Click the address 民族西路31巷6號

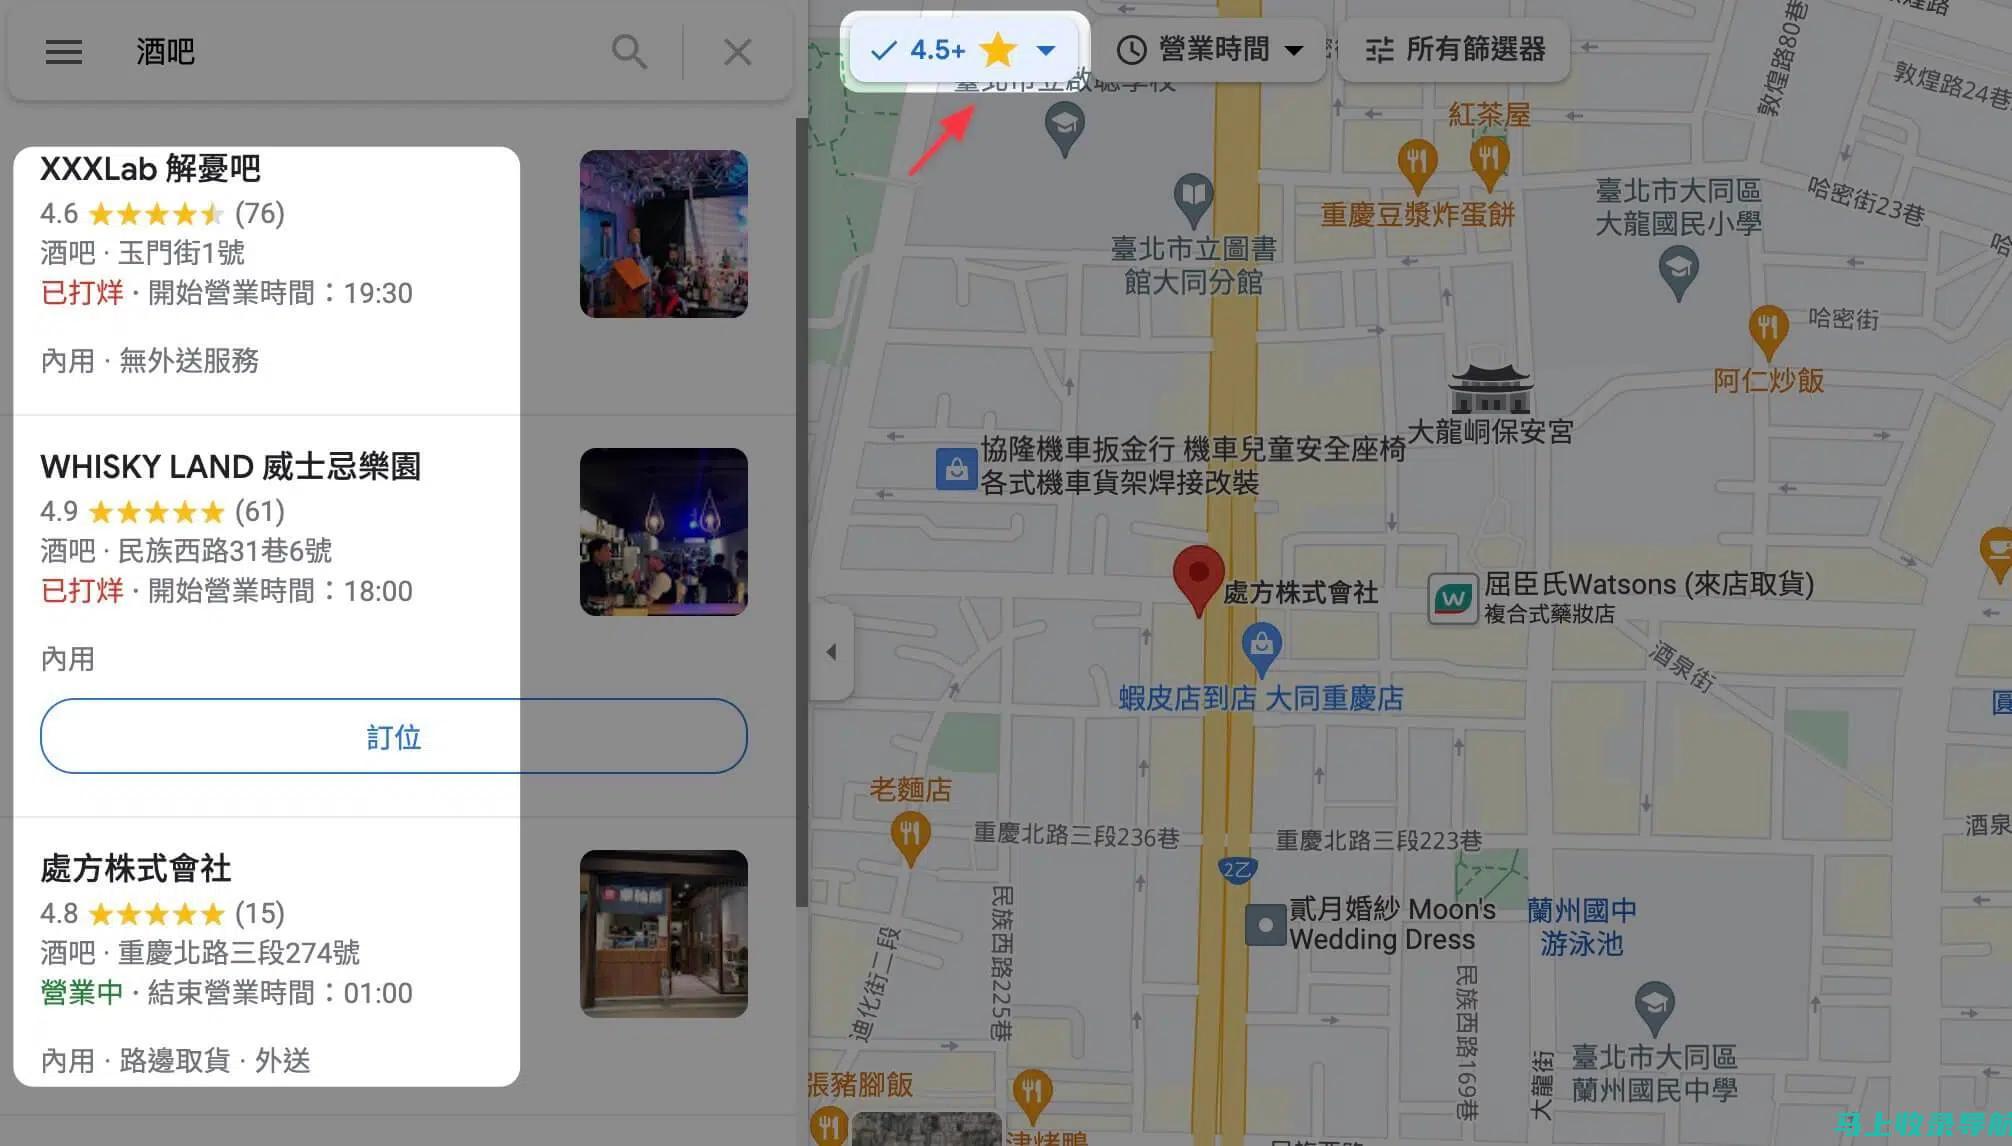coord(225,550)
